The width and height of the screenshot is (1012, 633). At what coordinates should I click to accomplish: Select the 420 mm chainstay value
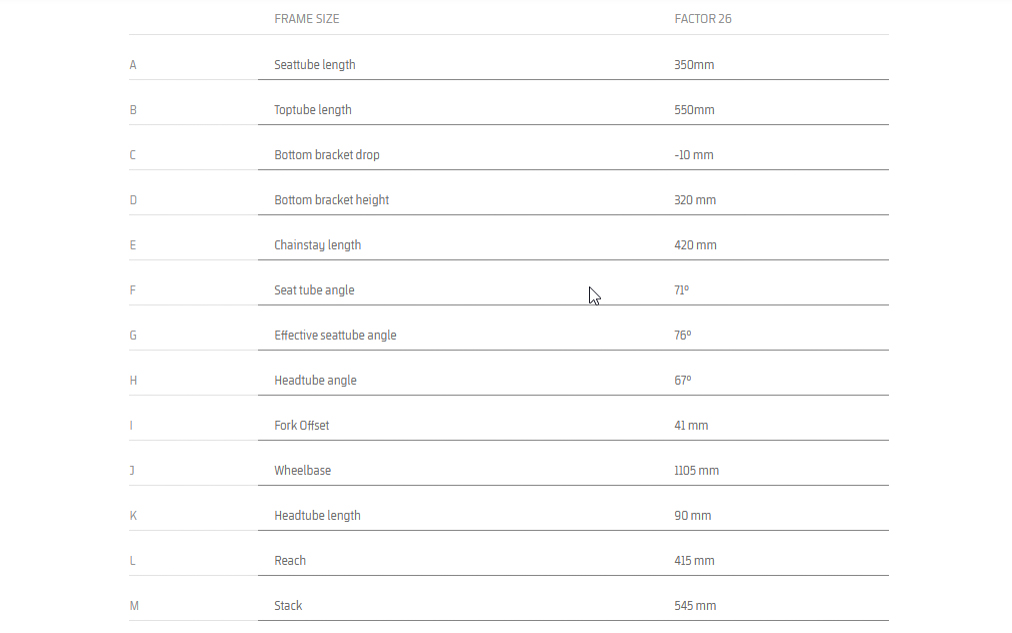(695, 245)
